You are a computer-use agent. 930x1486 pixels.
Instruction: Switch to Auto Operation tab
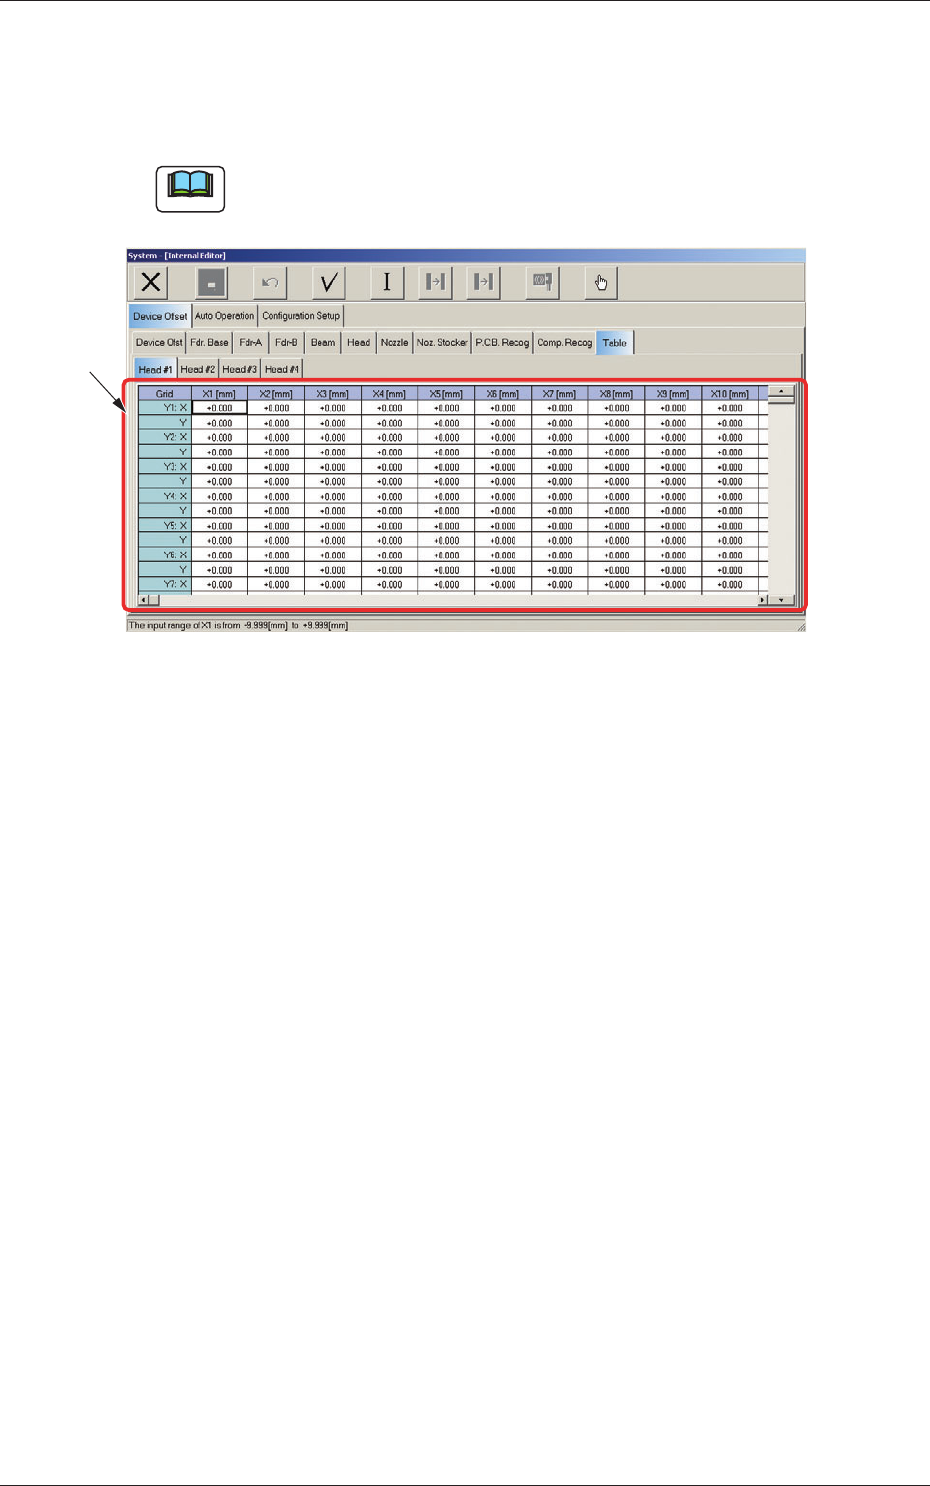point(224,316)
